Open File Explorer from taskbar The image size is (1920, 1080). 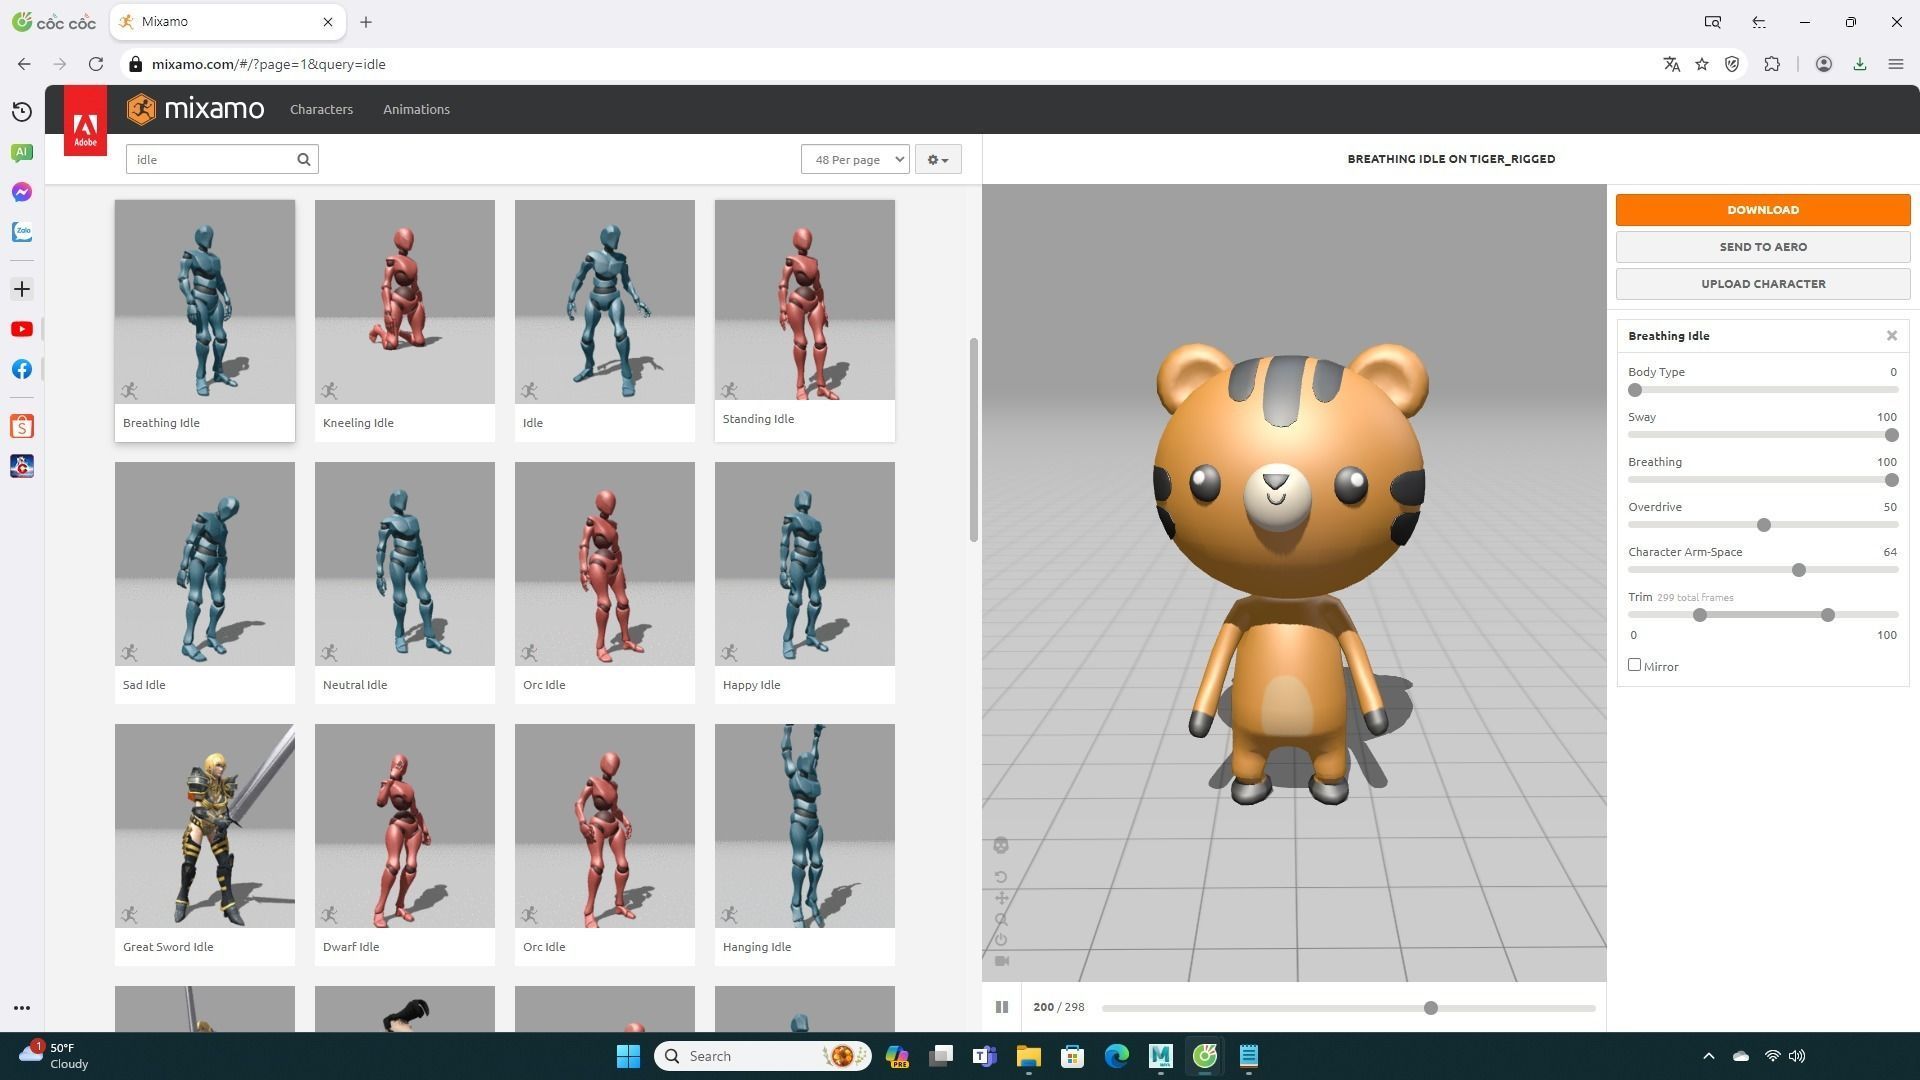coord(1028,1056)
